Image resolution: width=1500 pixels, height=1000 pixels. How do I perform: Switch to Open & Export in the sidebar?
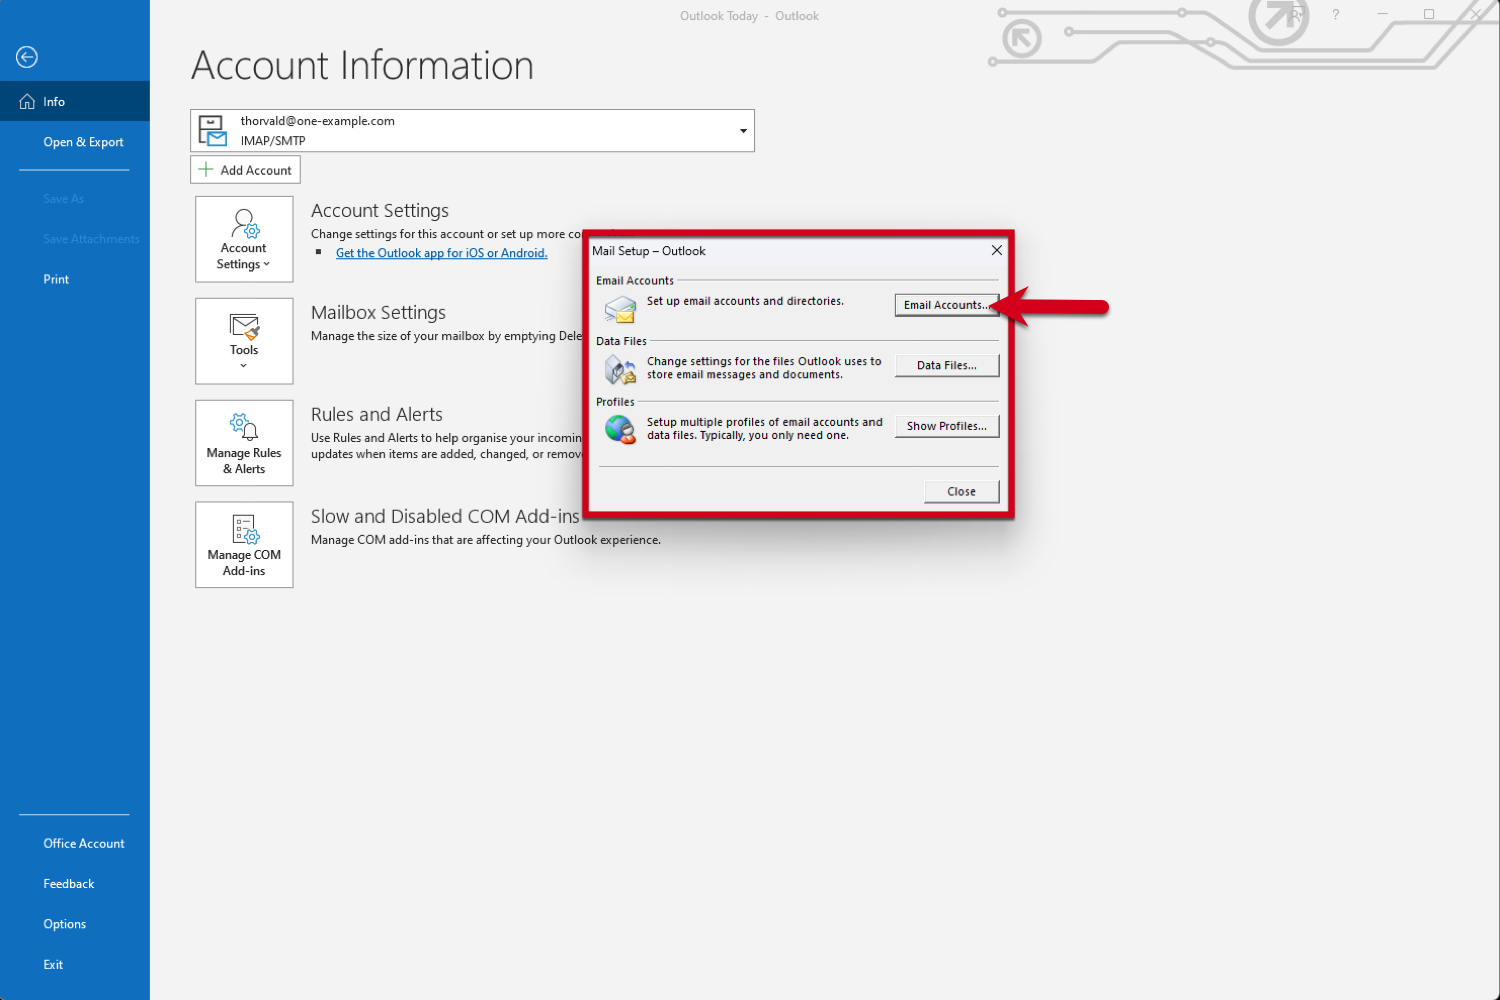point(83,141)
